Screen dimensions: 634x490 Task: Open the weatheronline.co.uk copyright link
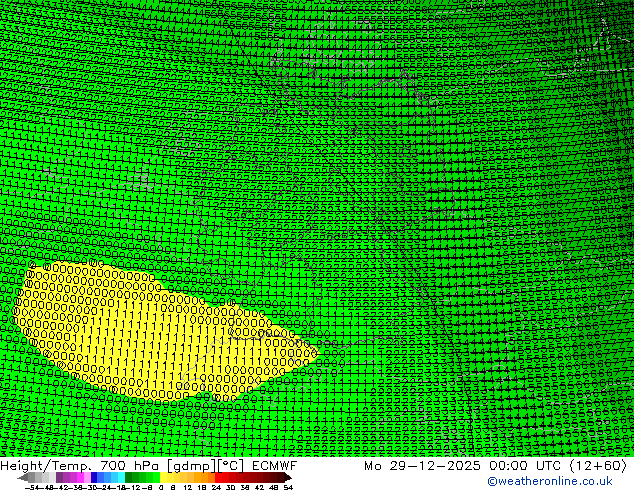(550, 481)
